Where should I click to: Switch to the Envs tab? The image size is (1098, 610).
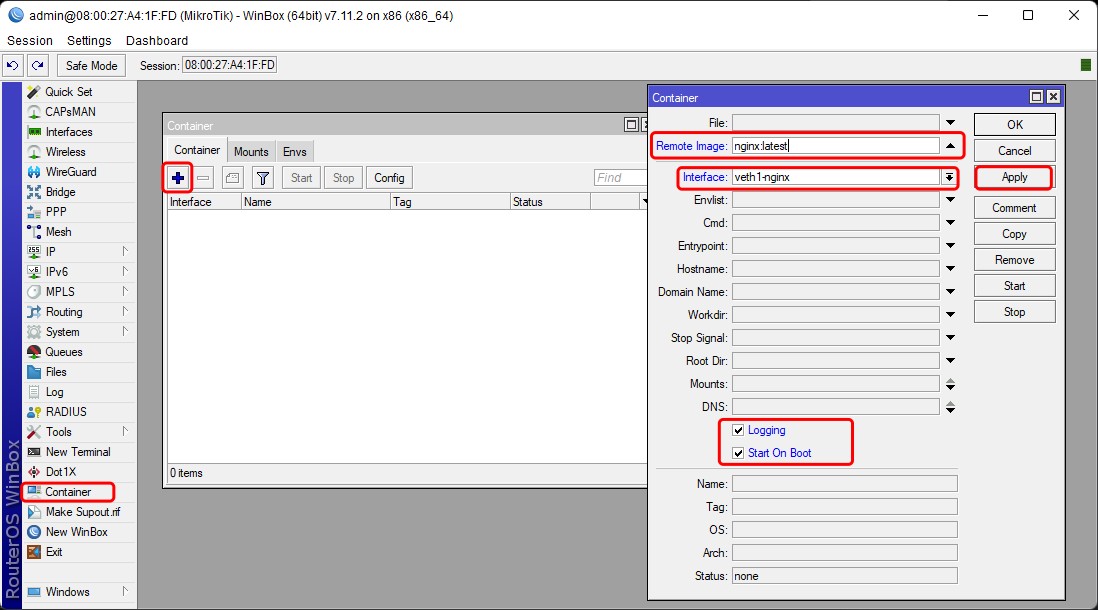click(x=295, y=151)
